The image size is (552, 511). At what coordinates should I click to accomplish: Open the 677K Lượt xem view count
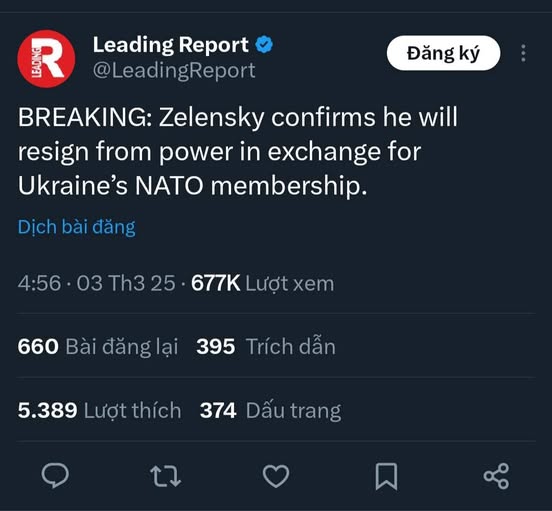(x=263, y=283)
